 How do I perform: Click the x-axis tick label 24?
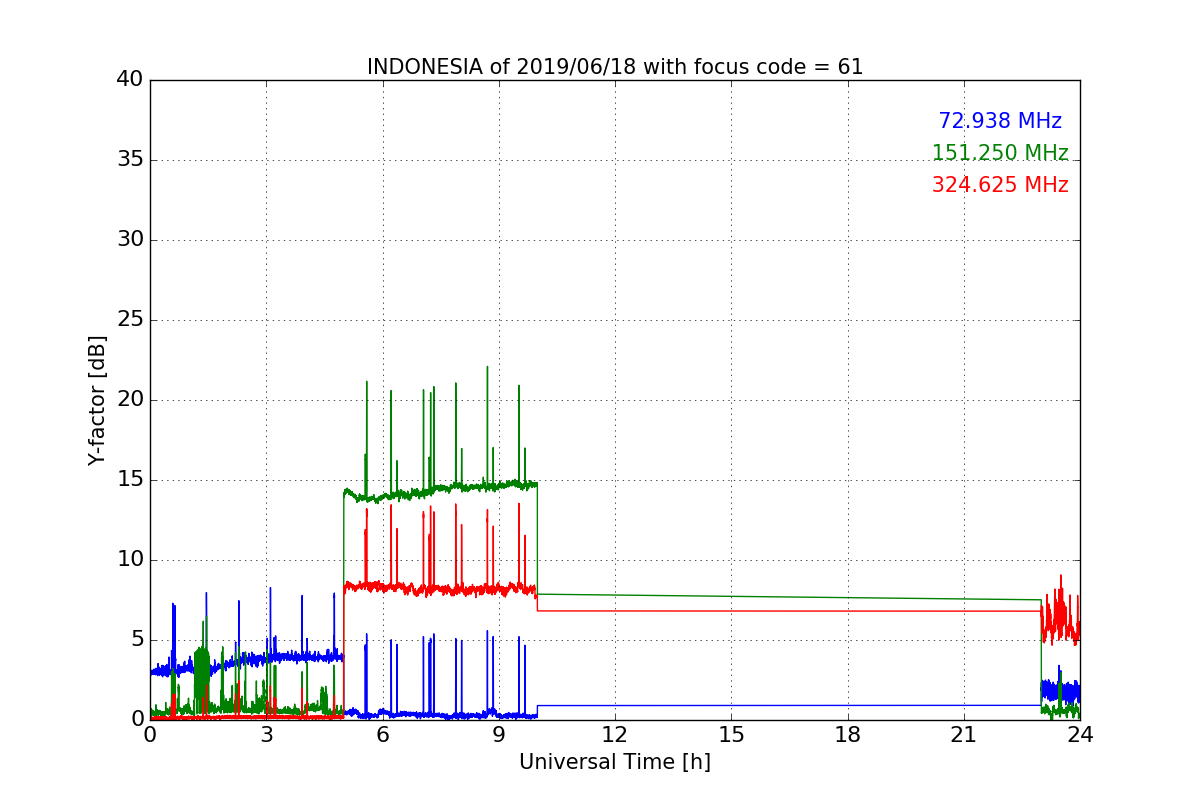click(x=1080, y=735)
